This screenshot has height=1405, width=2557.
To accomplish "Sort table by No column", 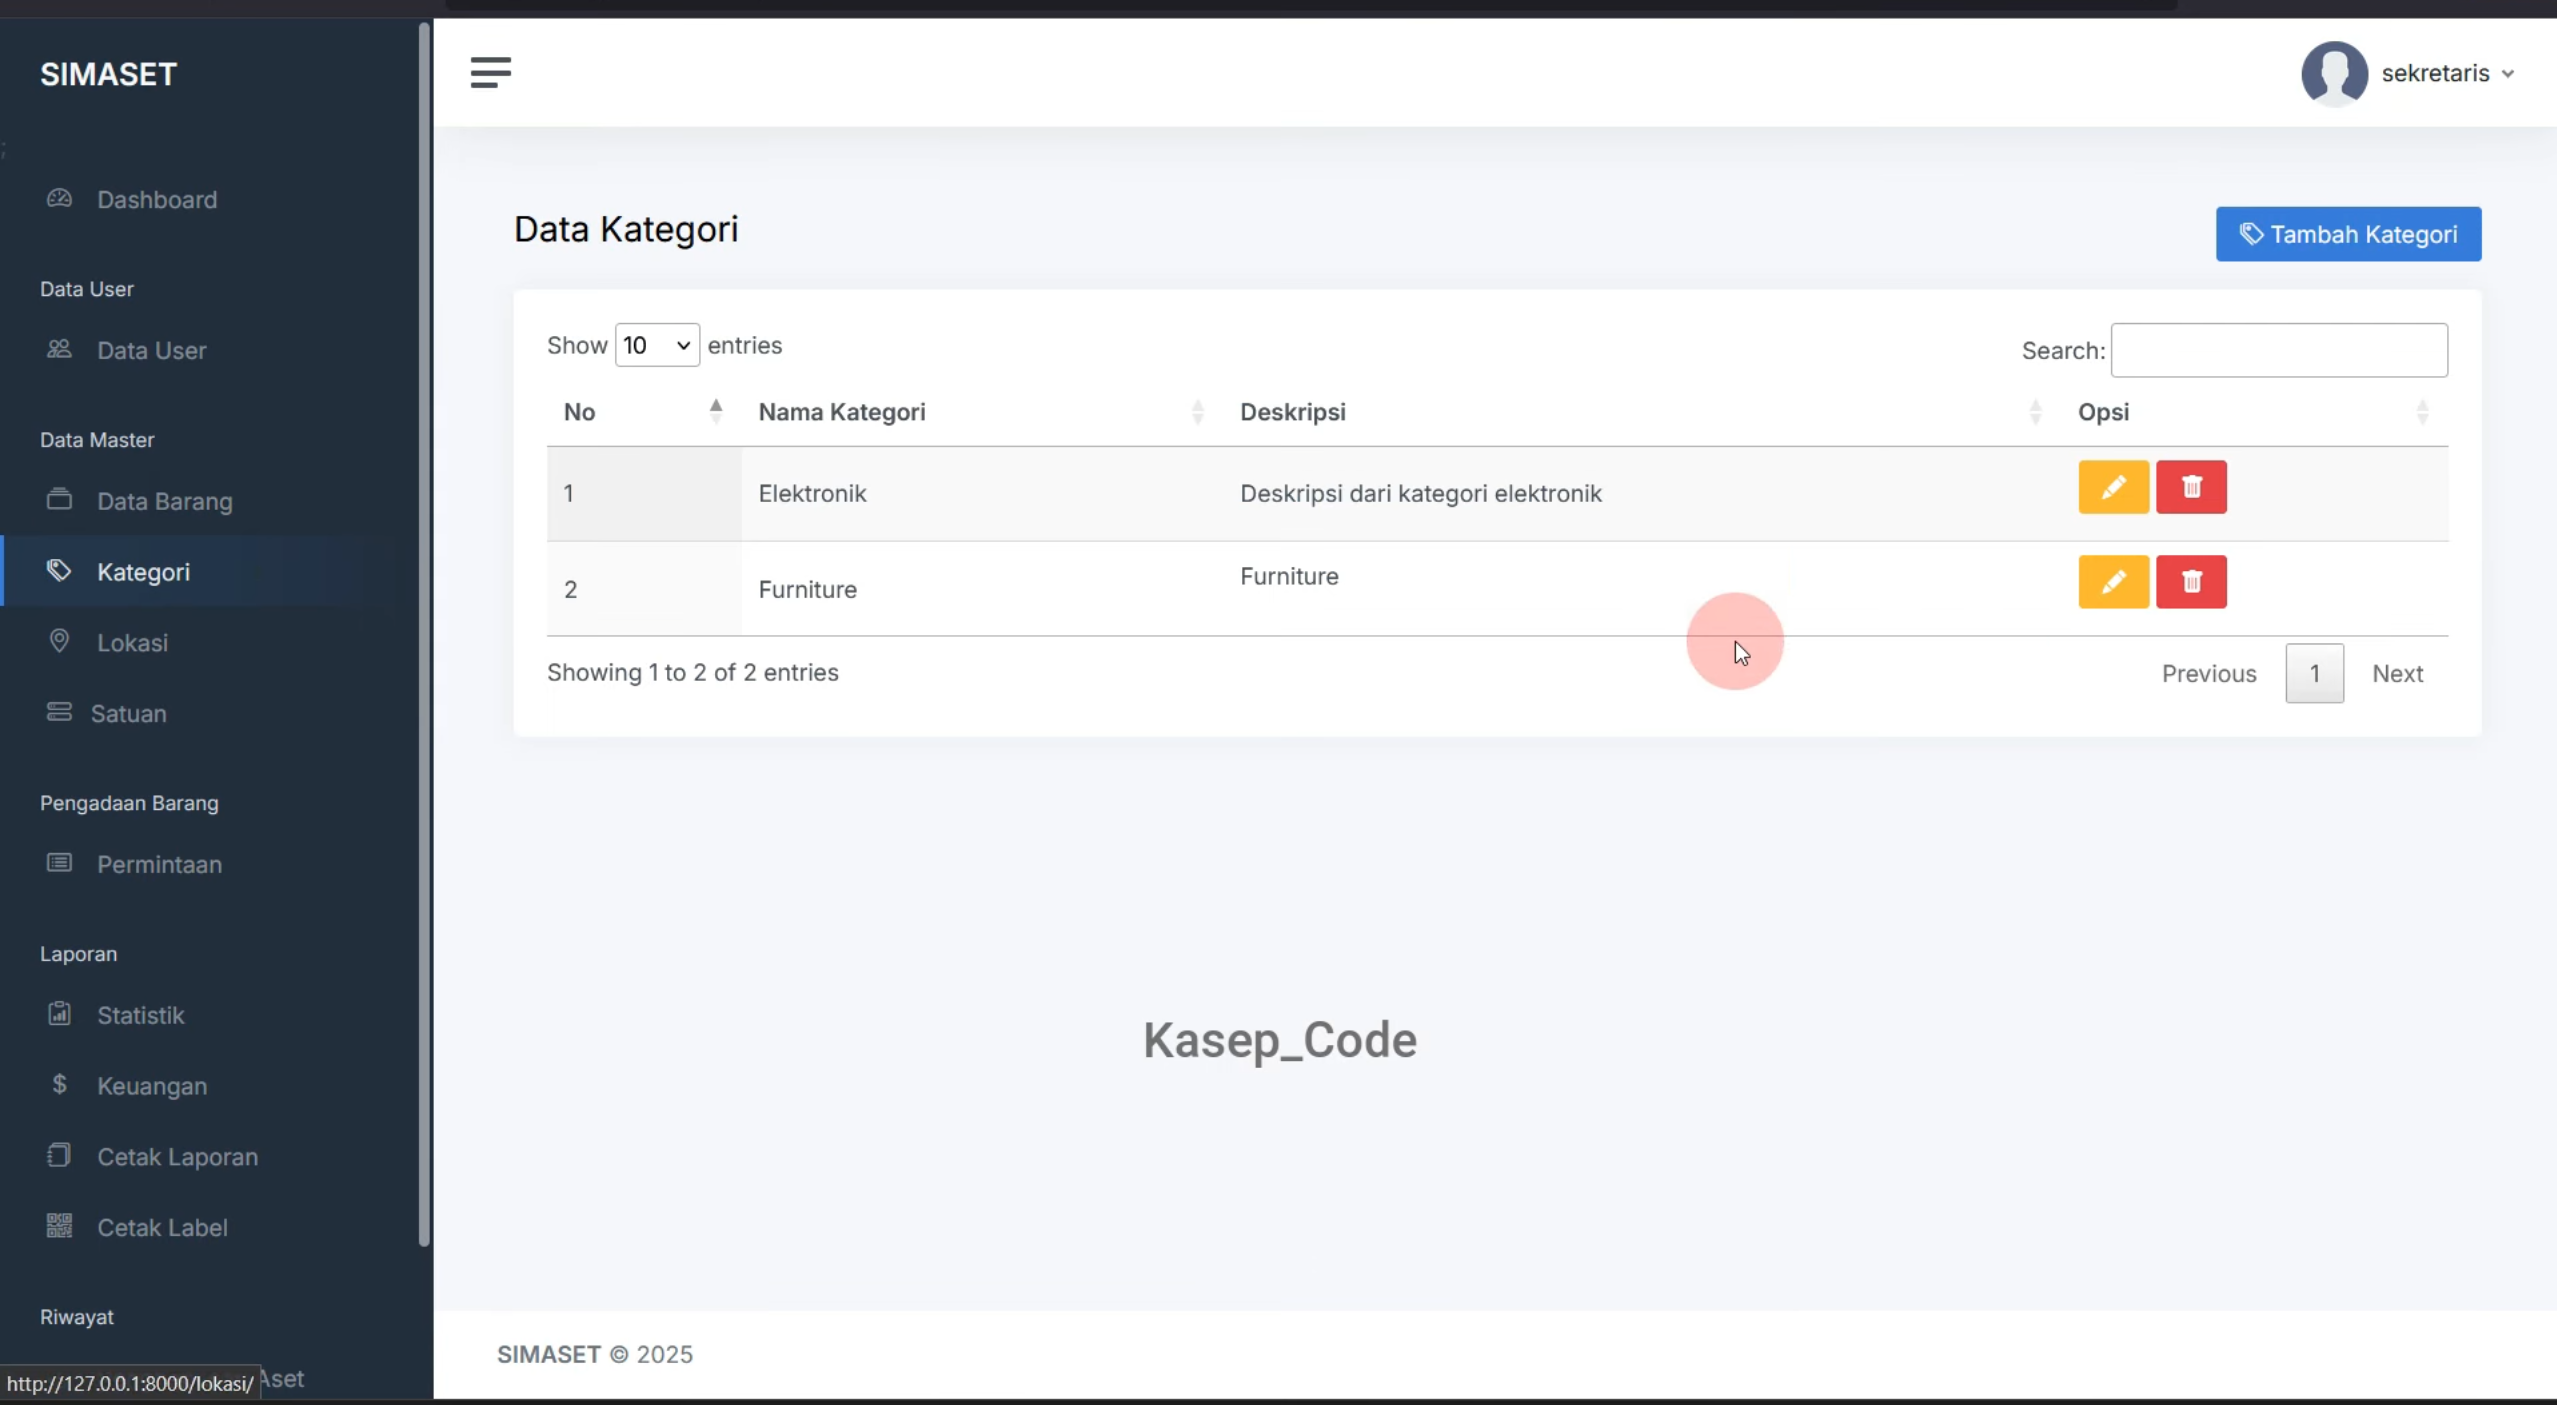I will [643, 412].
